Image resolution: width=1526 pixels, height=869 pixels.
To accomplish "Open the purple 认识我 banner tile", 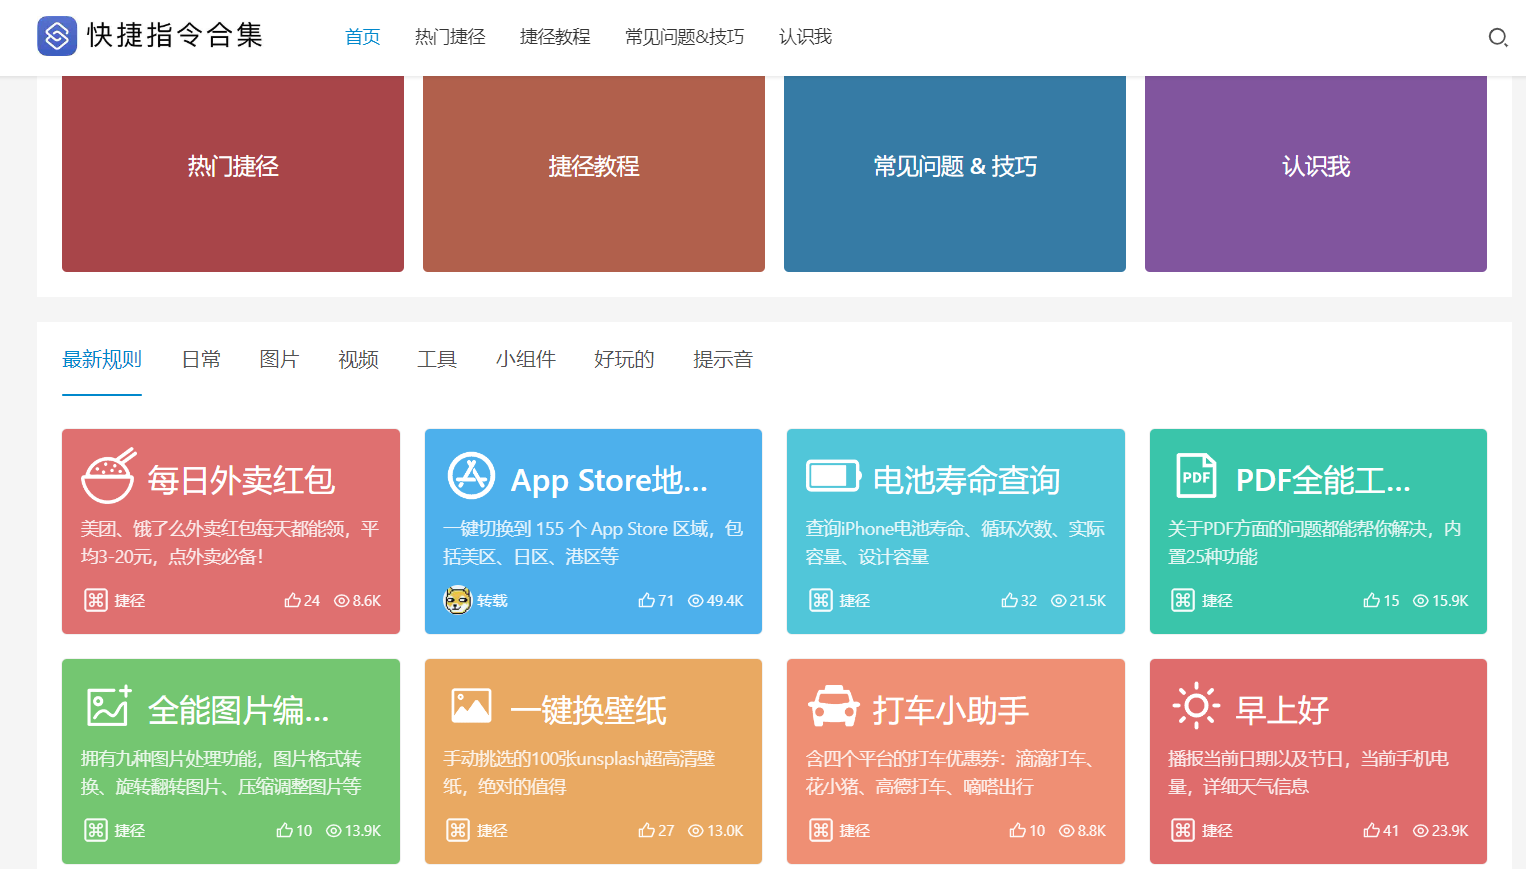I will click(x=1315, y=167).
